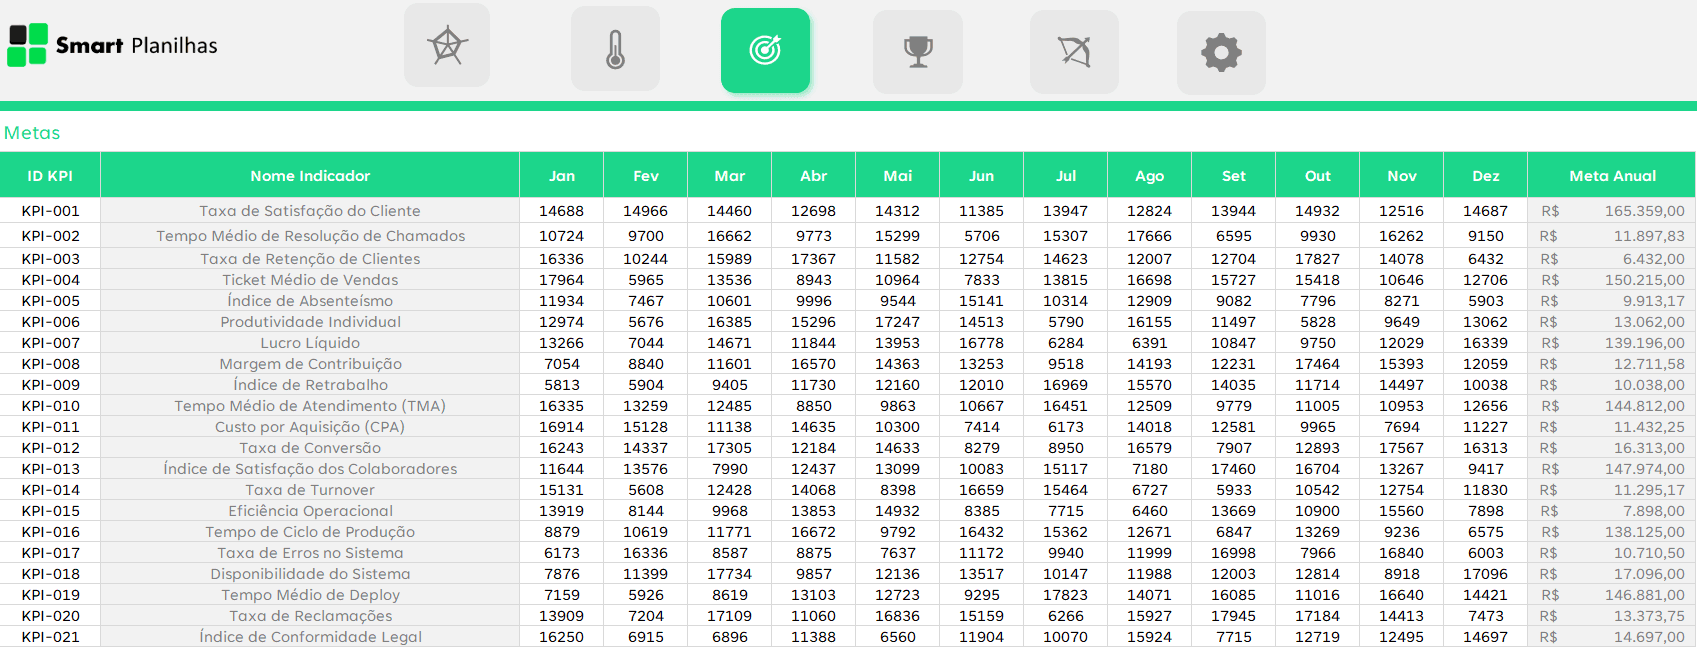
Task: Click the annual goal value 165.359,00
Action: tap(1644, 211)
